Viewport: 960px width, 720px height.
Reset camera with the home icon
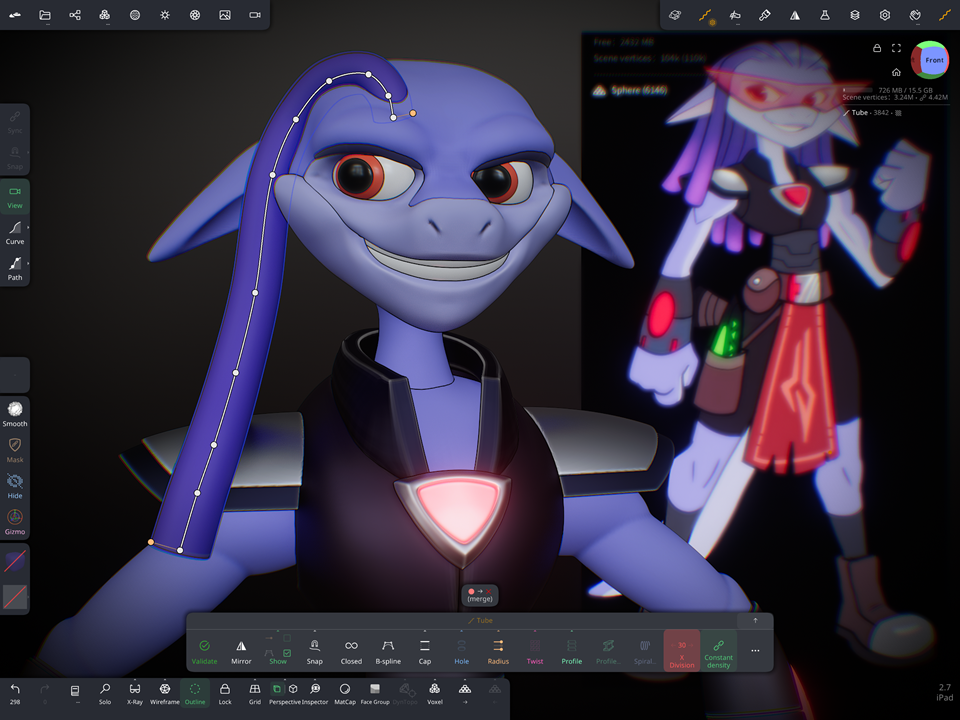pyautogui.click(x=896, y=72)
